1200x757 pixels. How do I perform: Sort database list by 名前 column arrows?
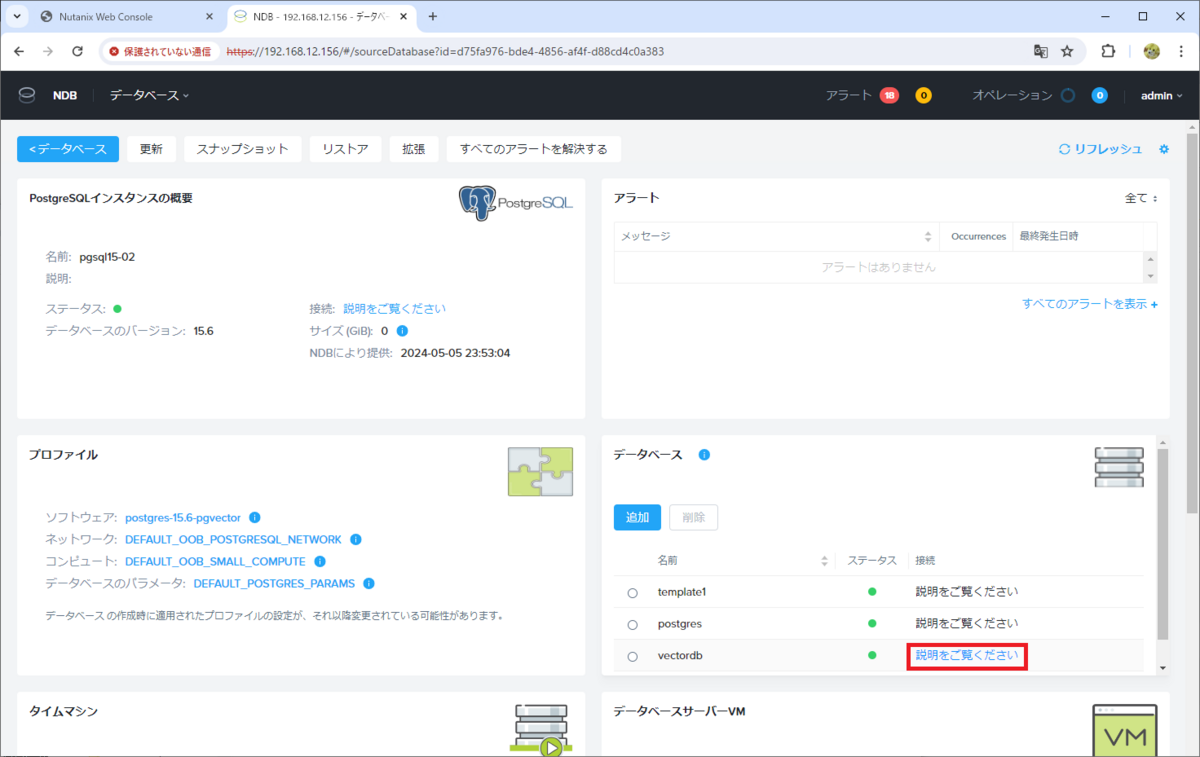pos(824,560)
